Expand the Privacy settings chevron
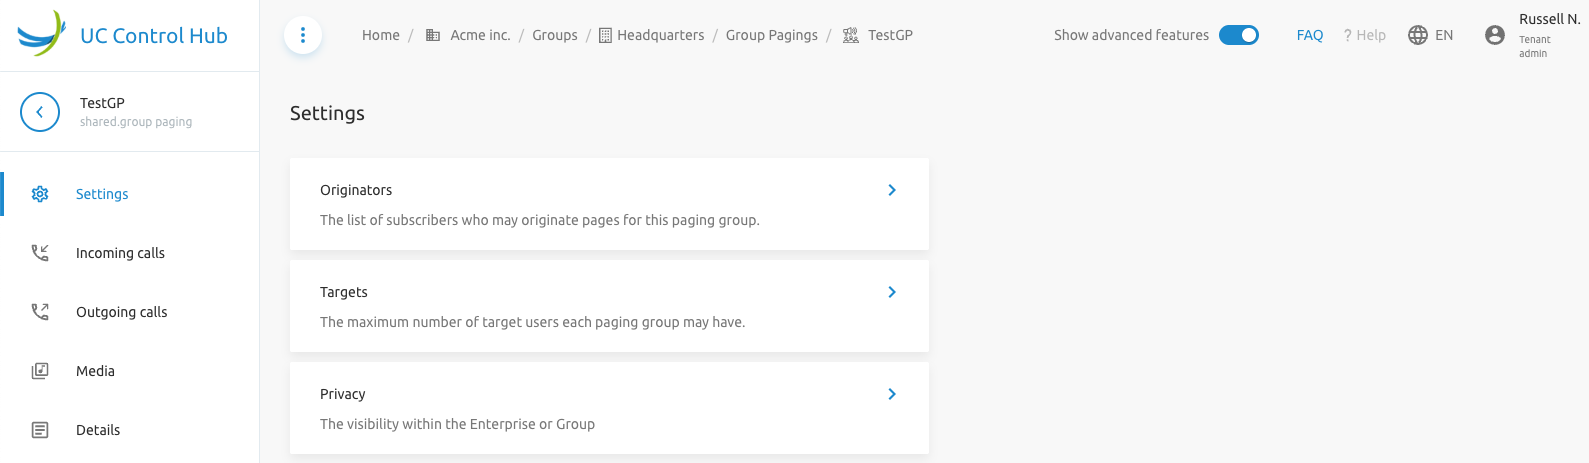 892,394
